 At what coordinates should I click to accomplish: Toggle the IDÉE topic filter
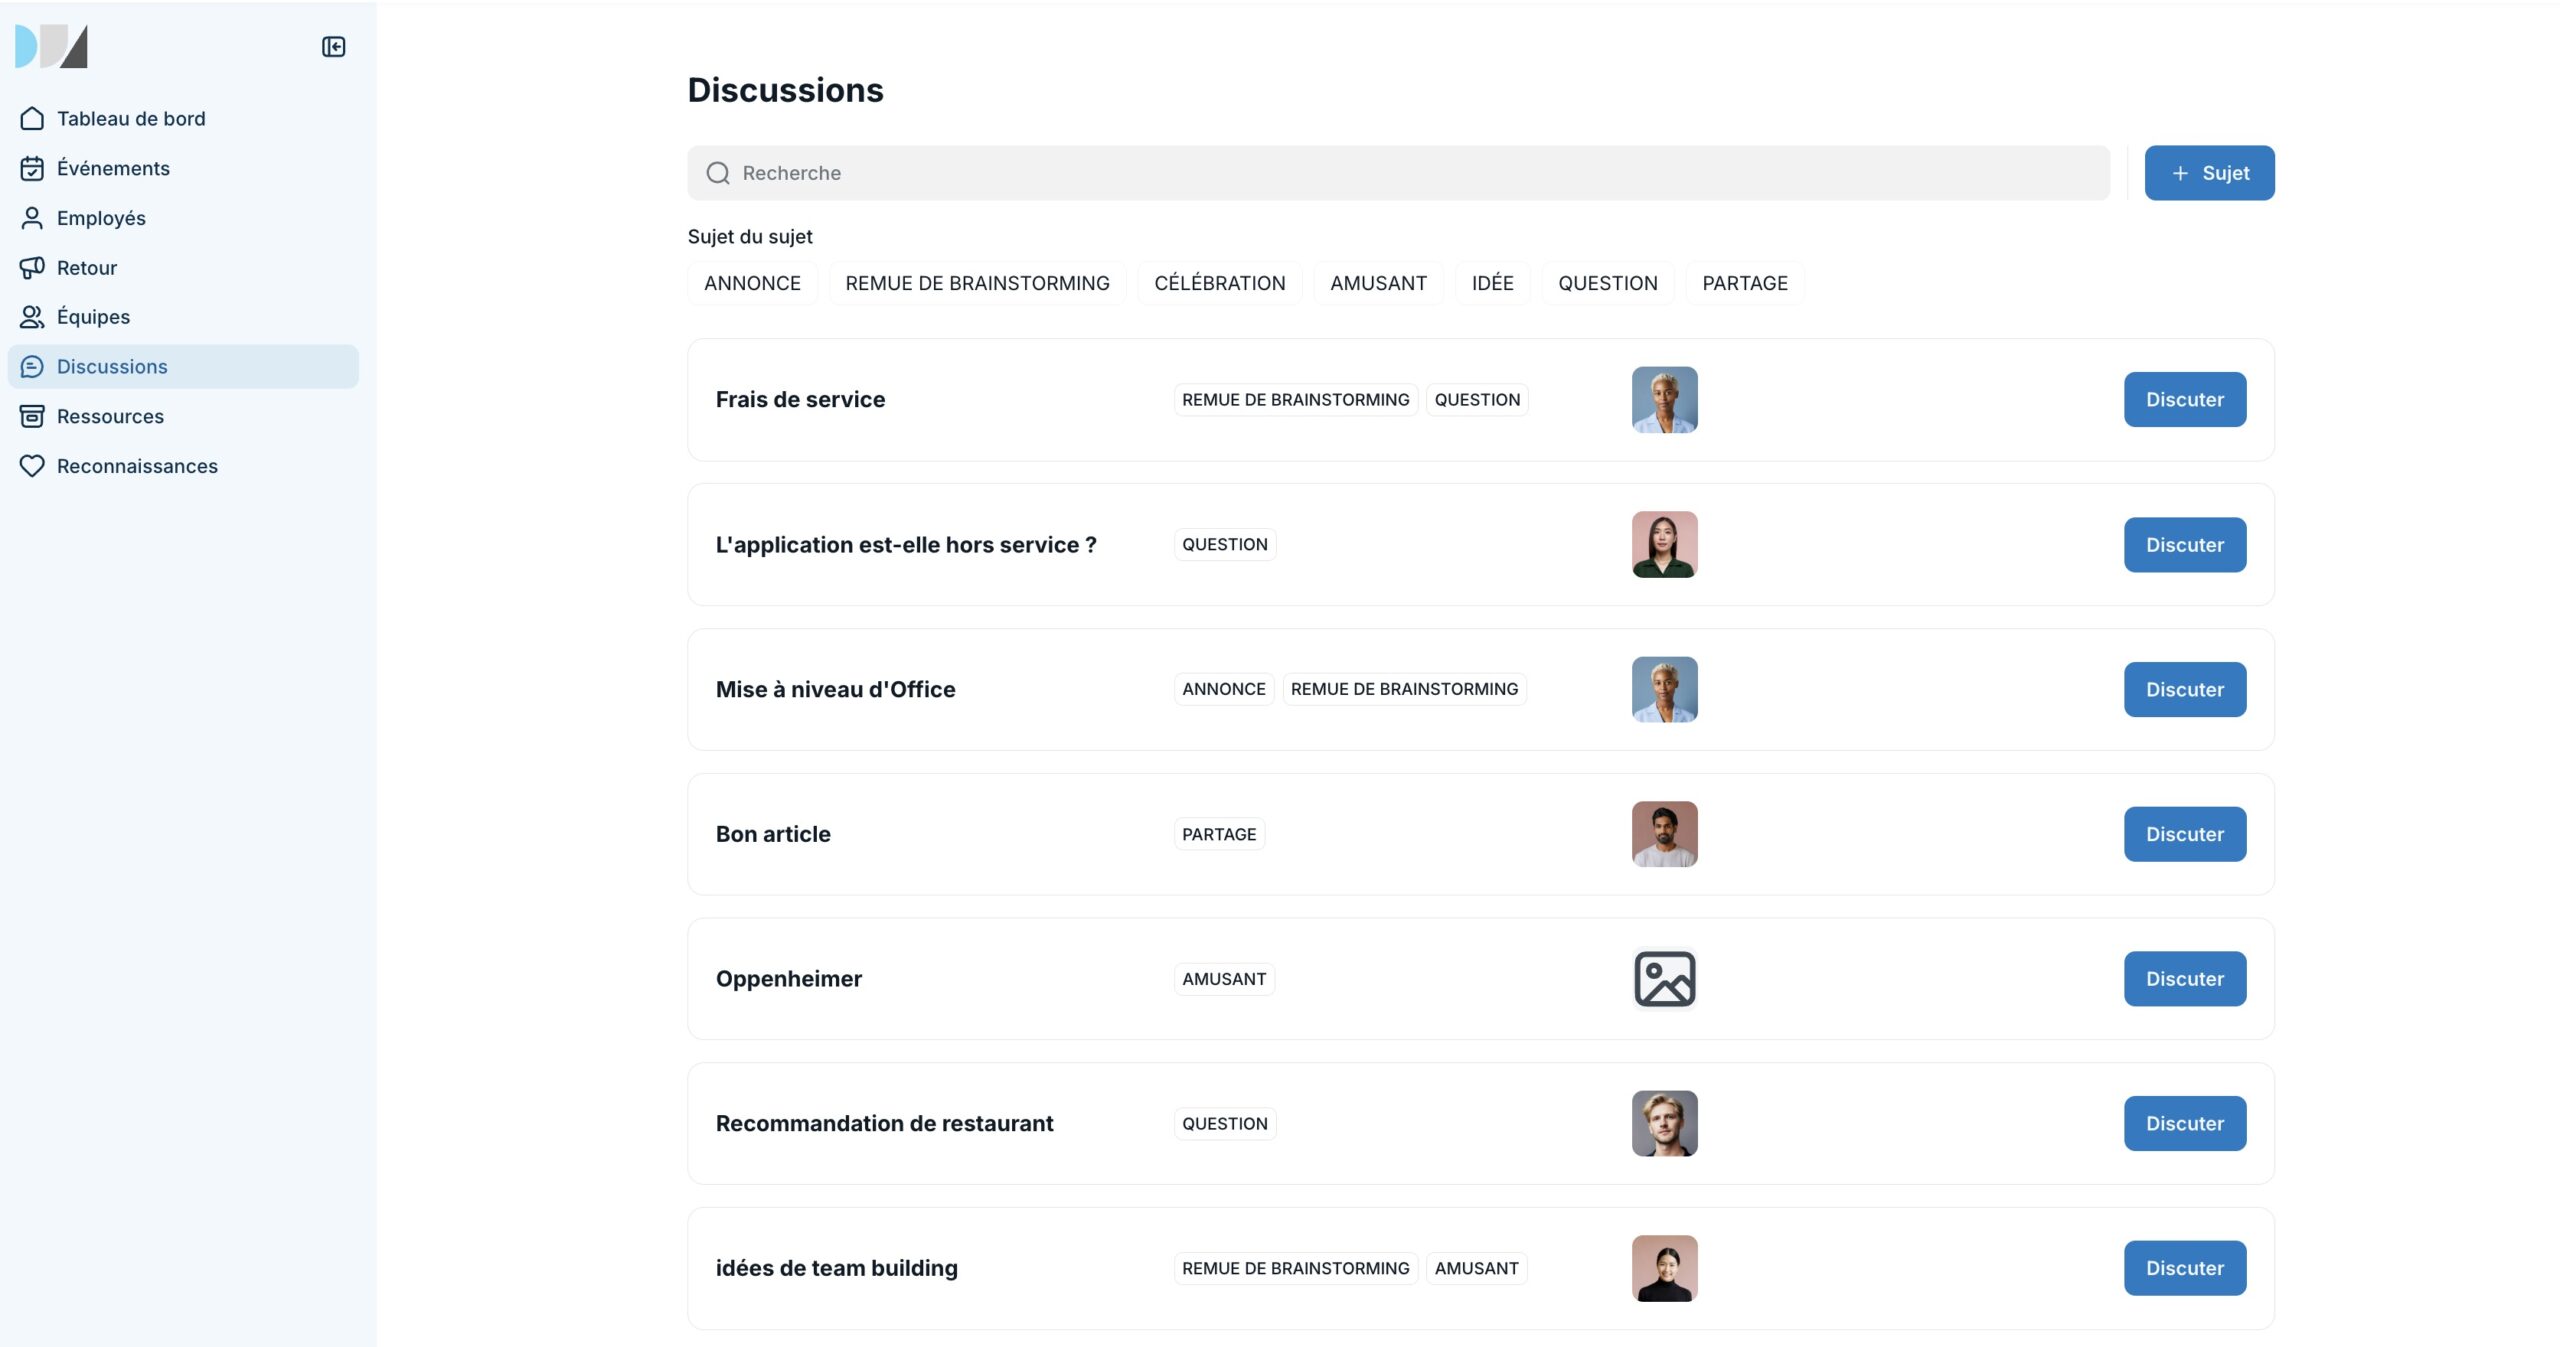[x=1492, y=283]
